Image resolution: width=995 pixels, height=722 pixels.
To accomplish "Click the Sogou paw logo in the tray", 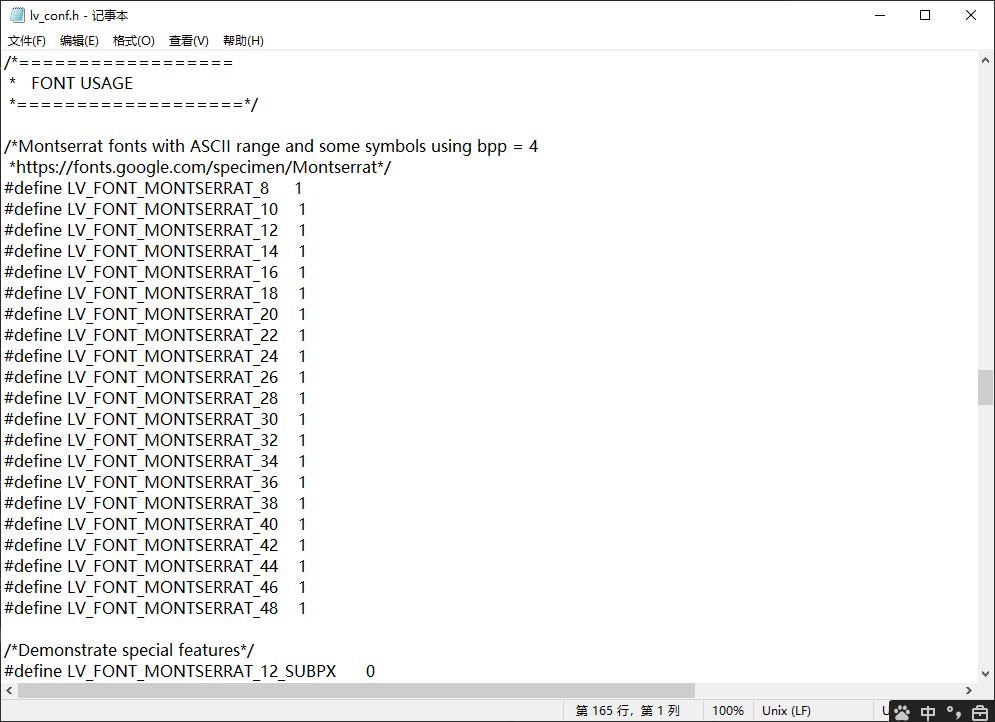I will coord(902,712).
